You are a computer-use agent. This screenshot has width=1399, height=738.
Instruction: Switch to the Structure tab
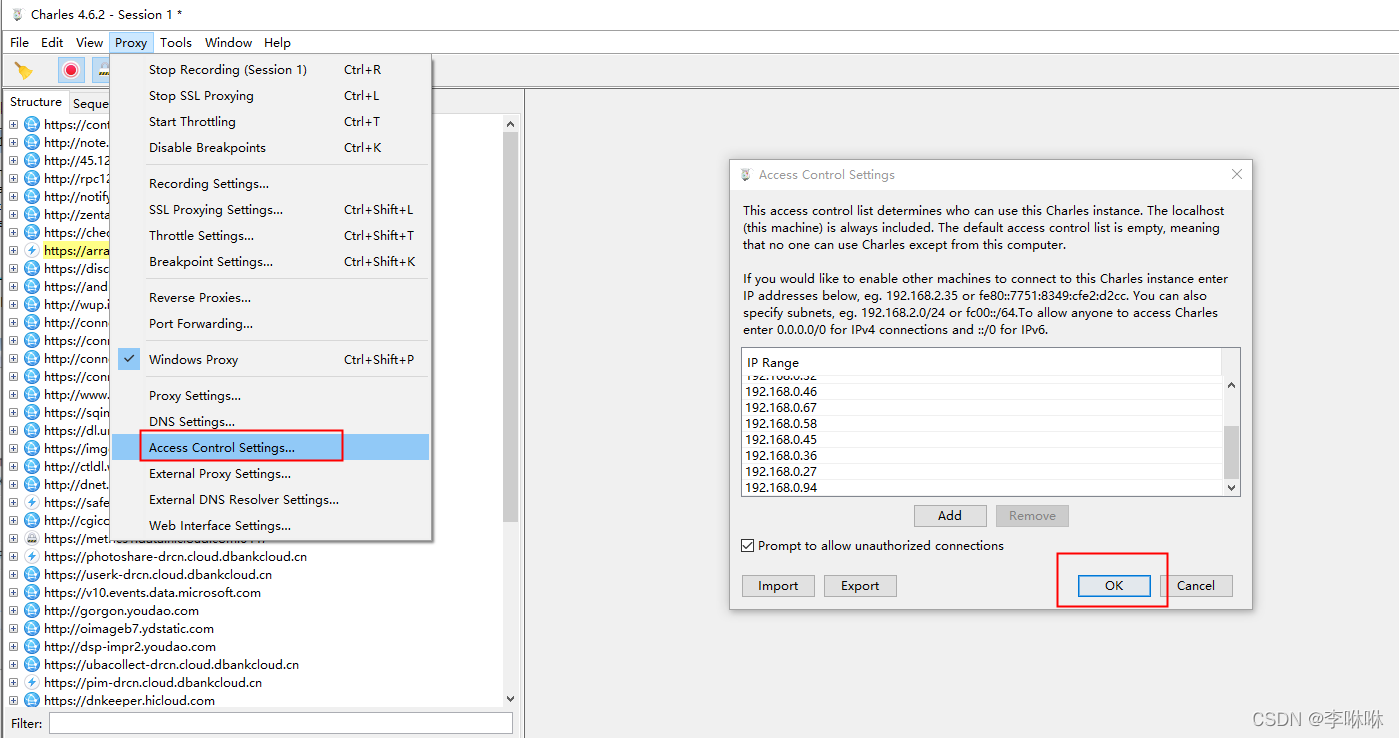(x=36, y=102)
